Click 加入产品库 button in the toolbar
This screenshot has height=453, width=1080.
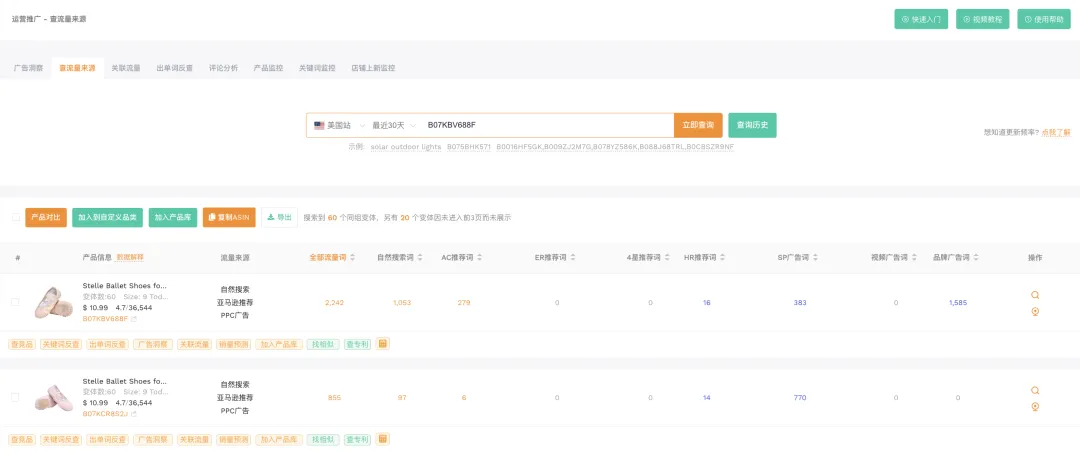pos(173,218)
